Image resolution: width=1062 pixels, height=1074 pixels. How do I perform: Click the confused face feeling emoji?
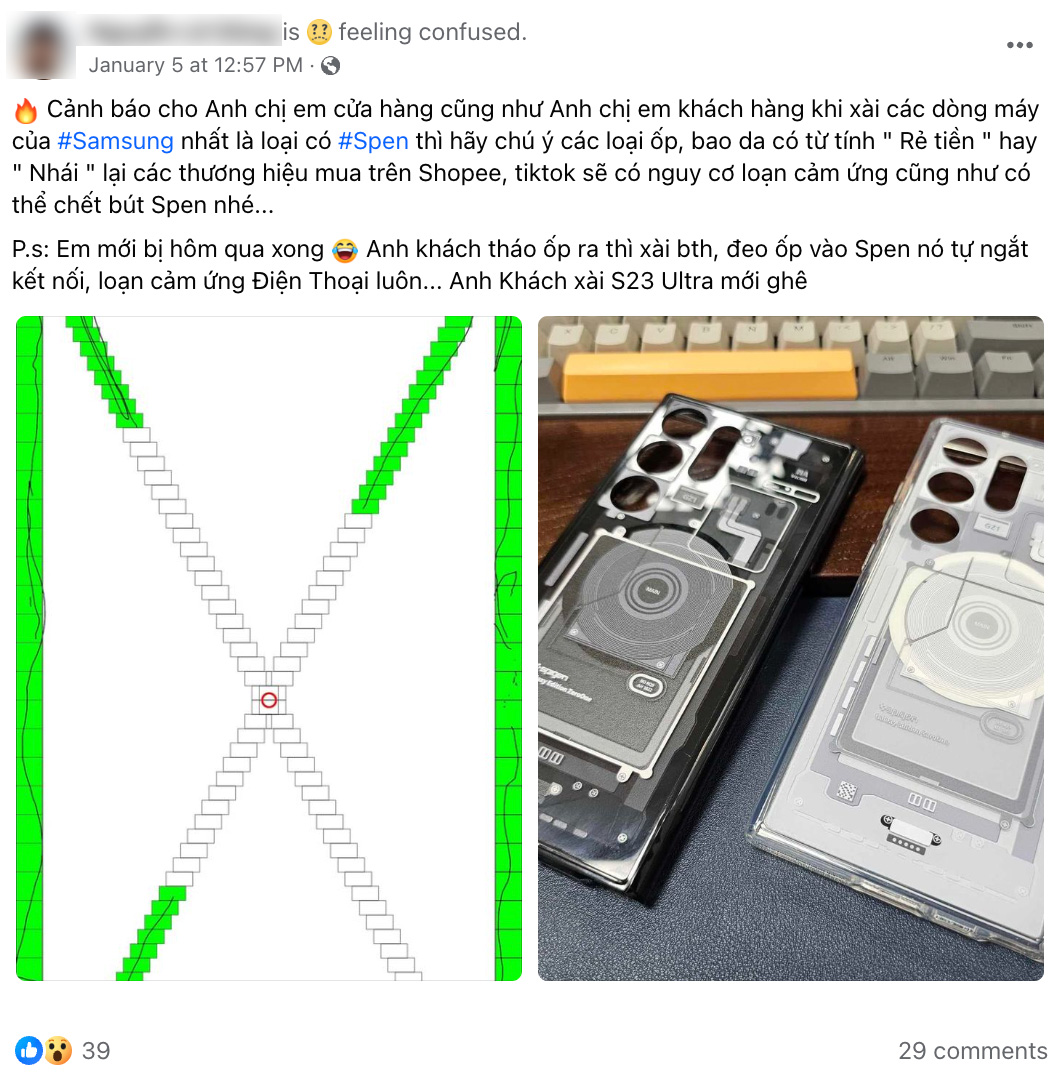click(319, 32)
